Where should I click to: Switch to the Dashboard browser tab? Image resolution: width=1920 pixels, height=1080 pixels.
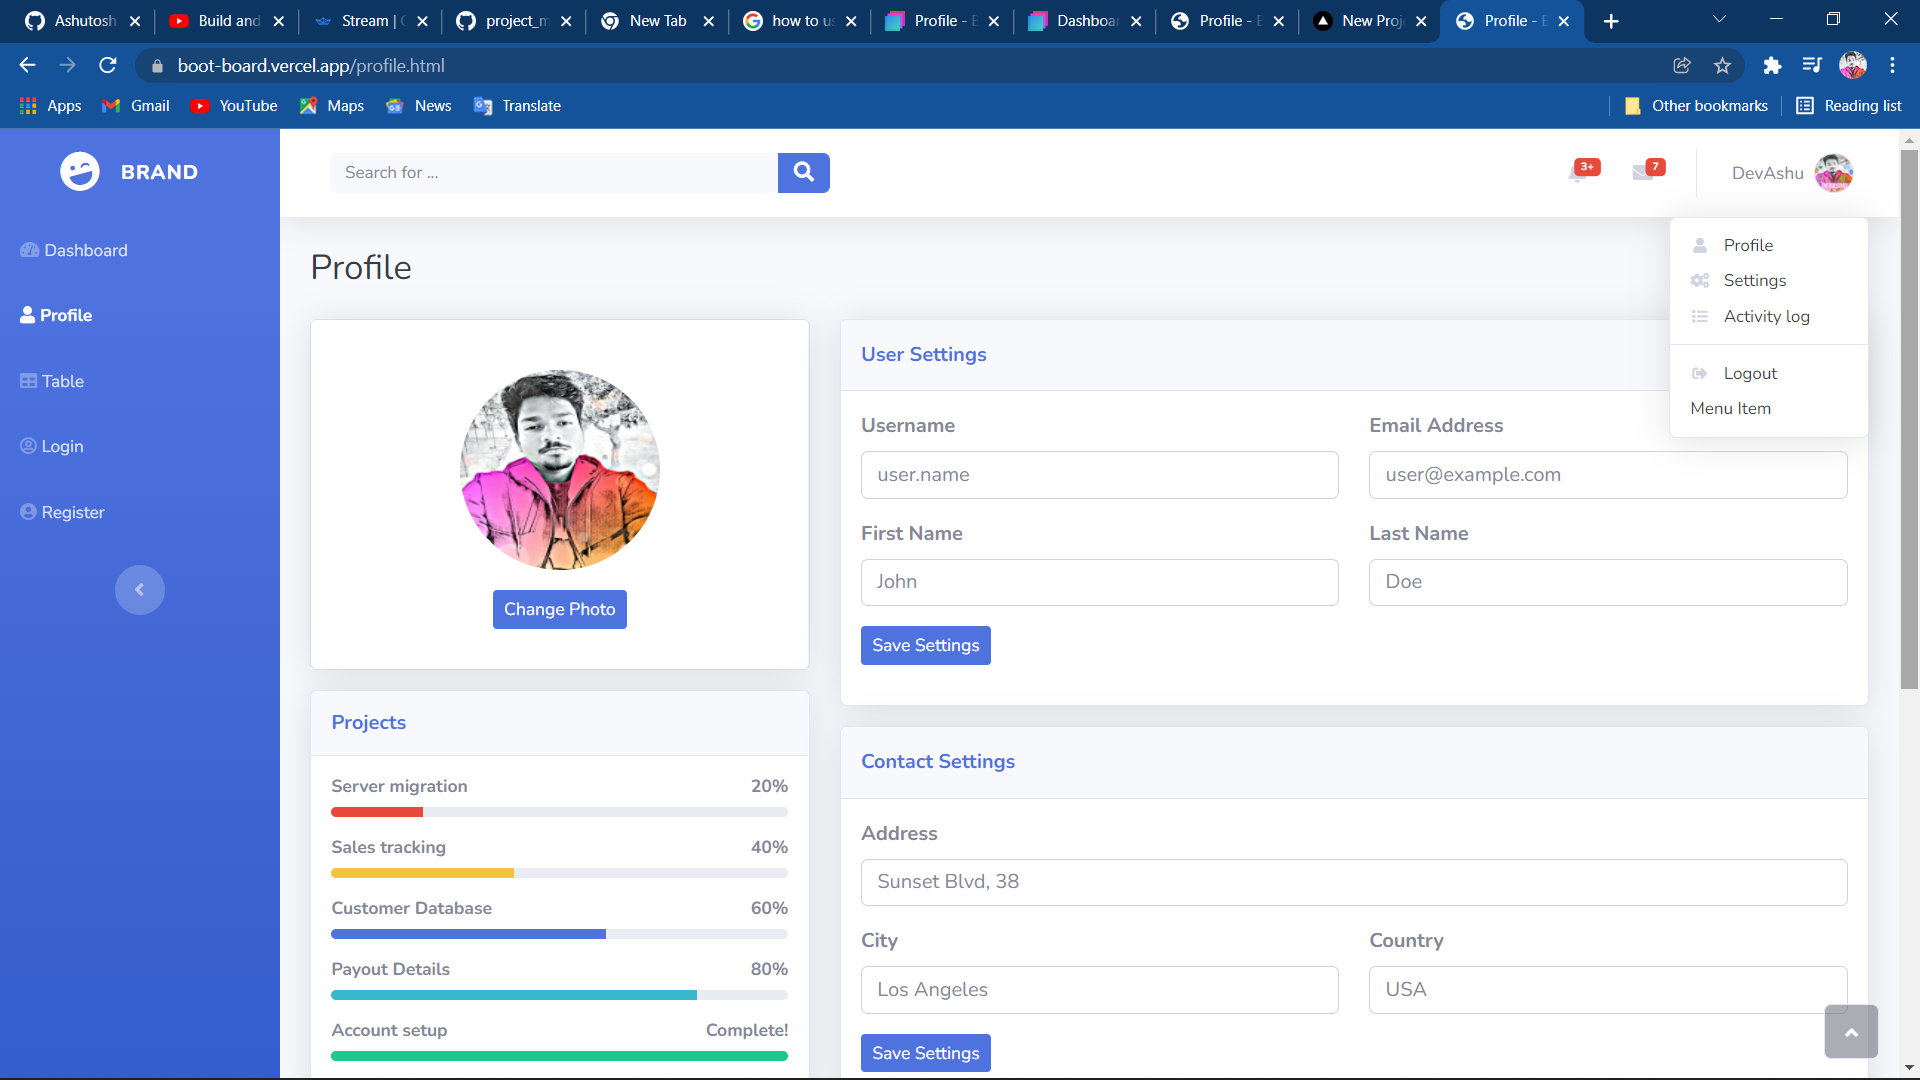pos(1084,21)
